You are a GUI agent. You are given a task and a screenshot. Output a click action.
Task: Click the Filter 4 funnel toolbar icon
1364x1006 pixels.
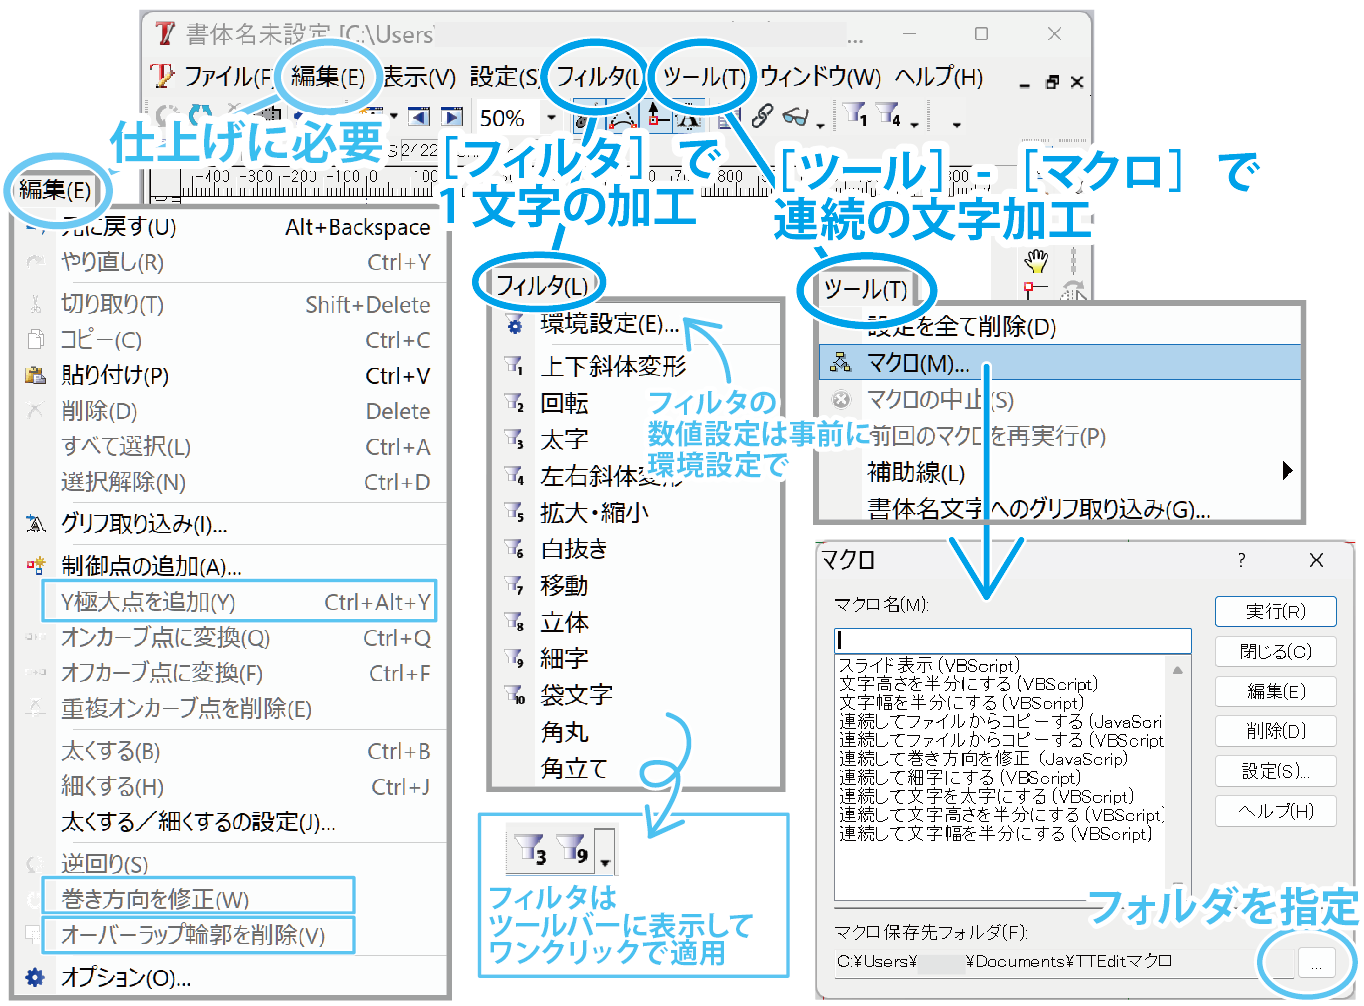point(888,116)
